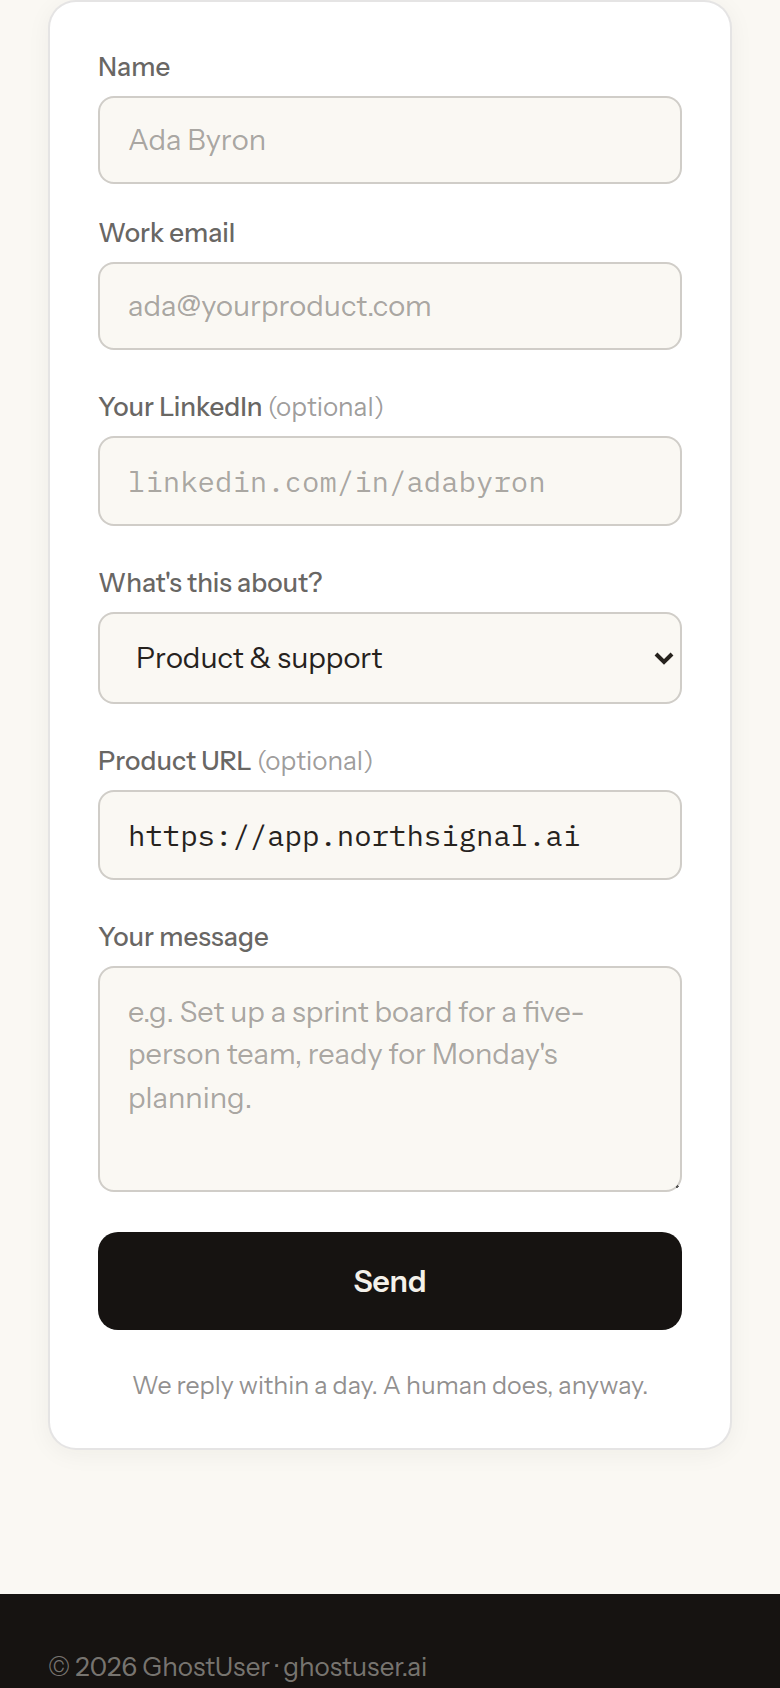780x1688 pixels.
Task: Submit the form with Send button
Action: (x=390, y=1281)
